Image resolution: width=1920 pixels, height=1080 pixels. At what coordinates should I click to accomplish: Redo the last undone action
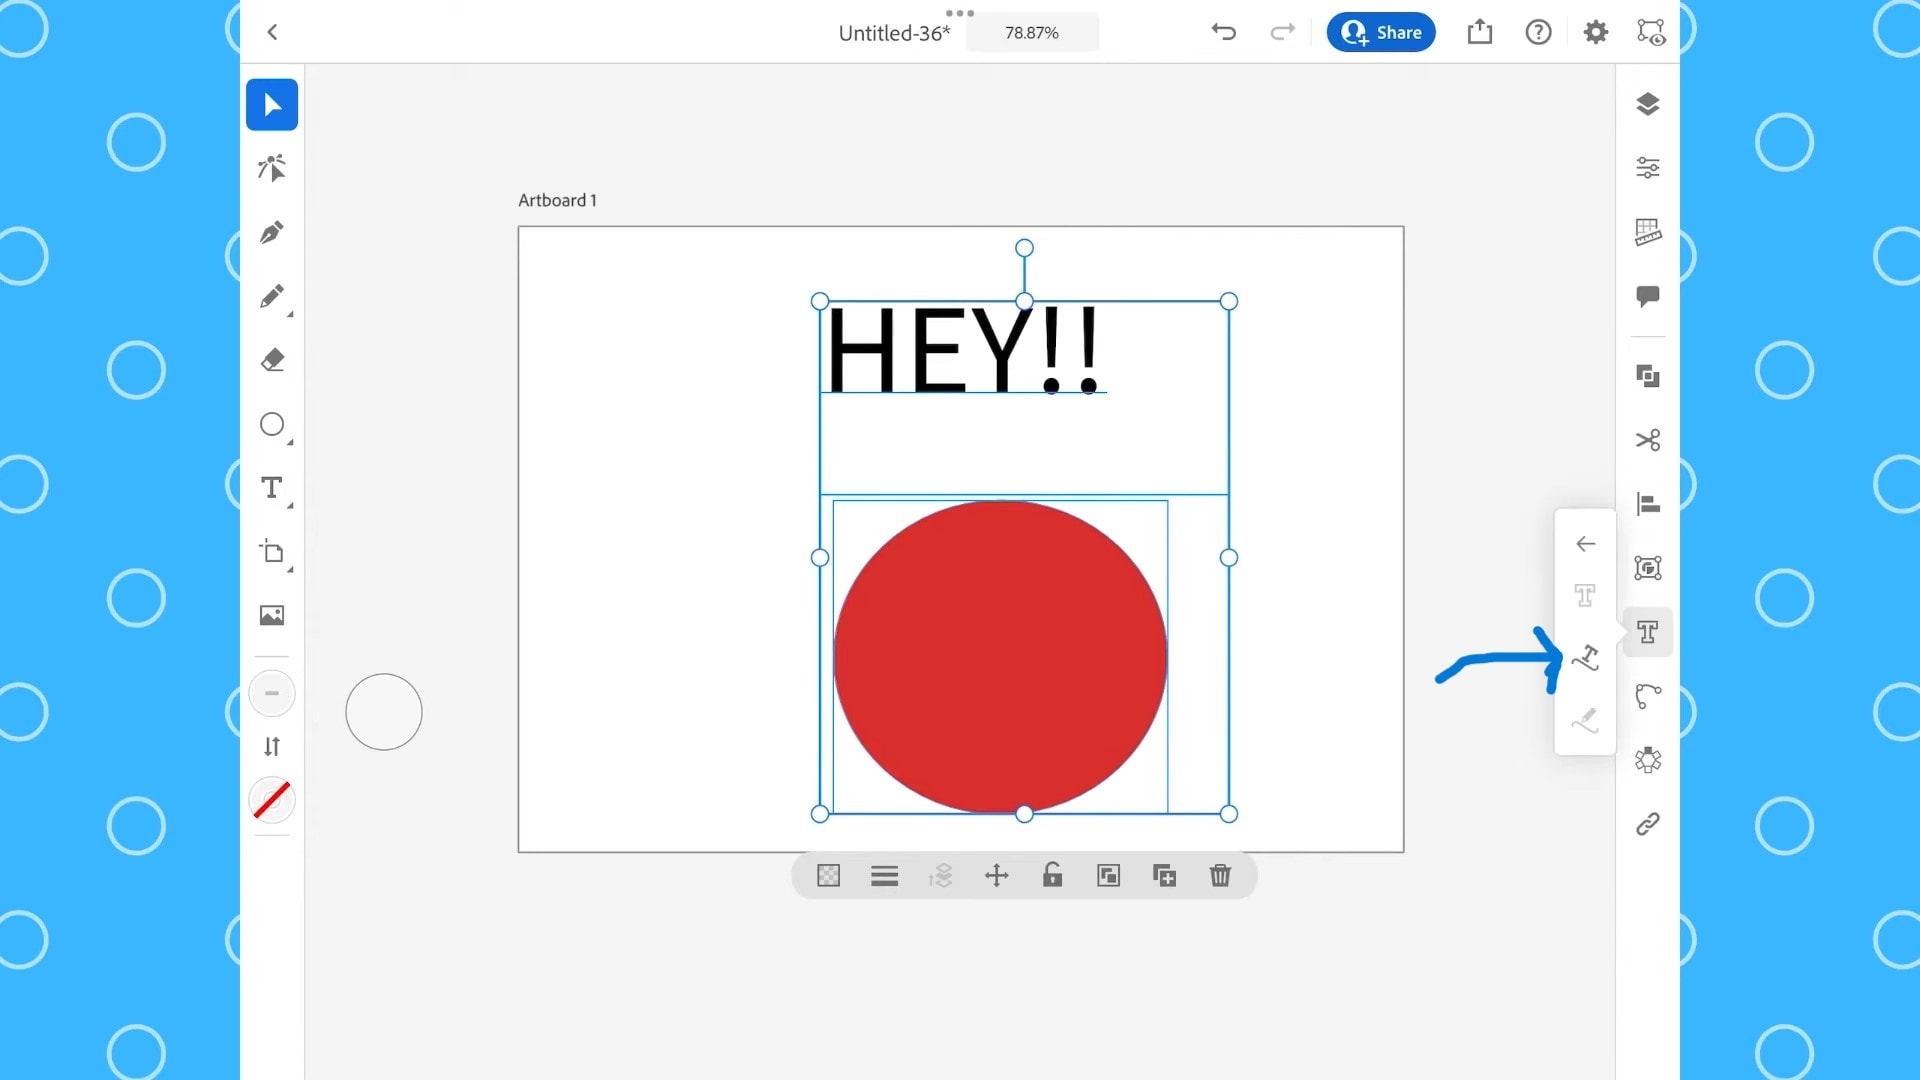(x=1282, y=32)
